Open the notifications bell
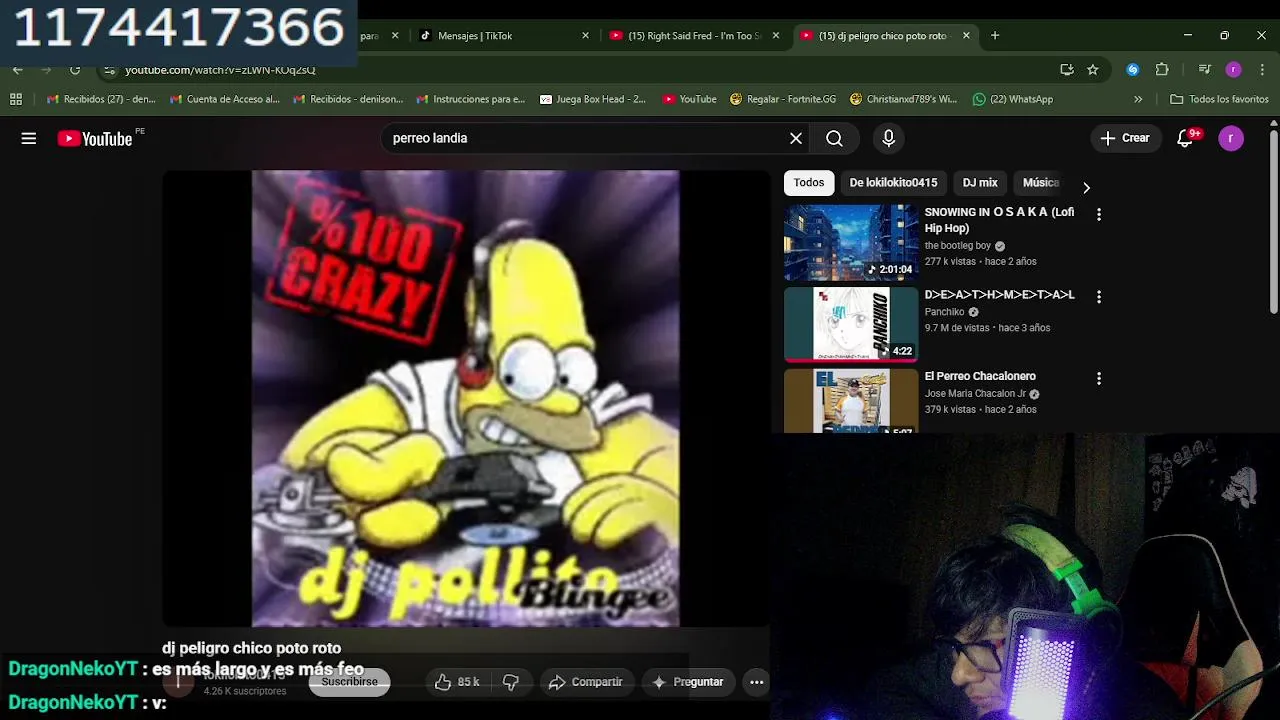This screenshot has width=1280, height=720. [1185, 138]
